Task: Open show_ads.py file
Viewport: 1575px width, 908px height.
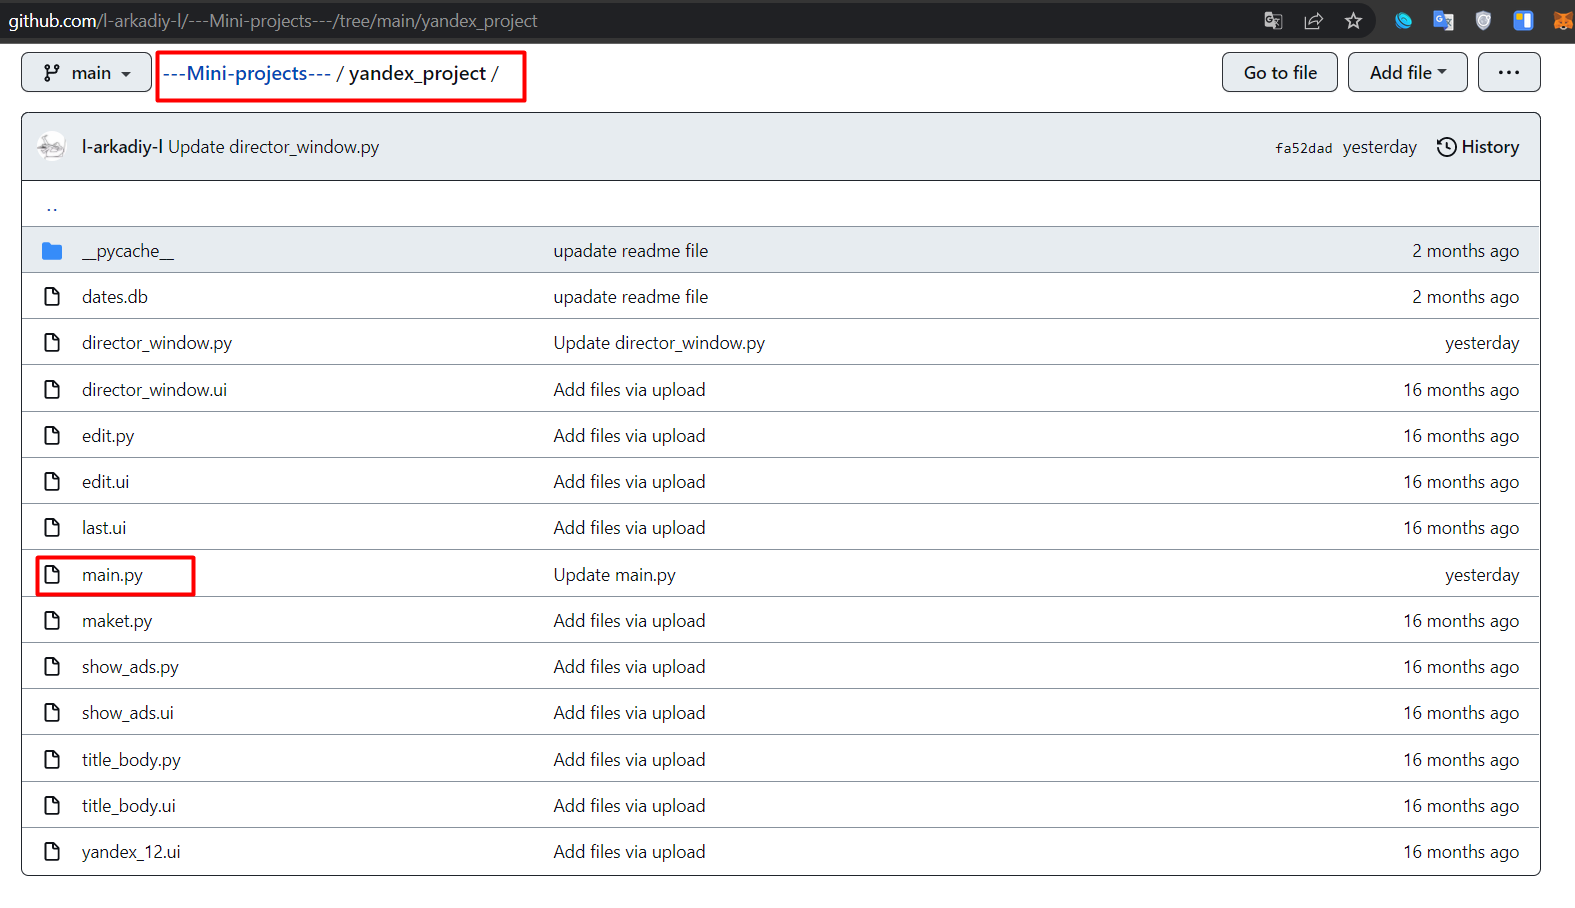Action: [x=130, y=667]
